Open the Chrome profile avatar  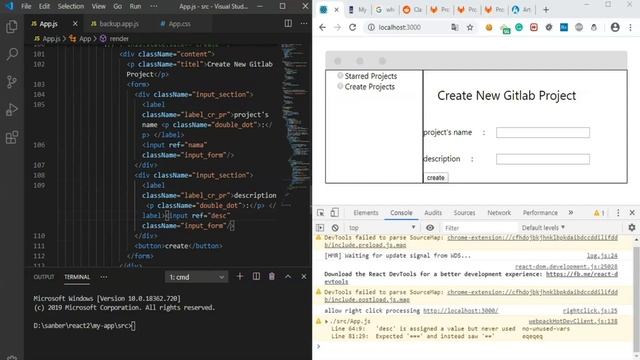(x=615, y=27)
